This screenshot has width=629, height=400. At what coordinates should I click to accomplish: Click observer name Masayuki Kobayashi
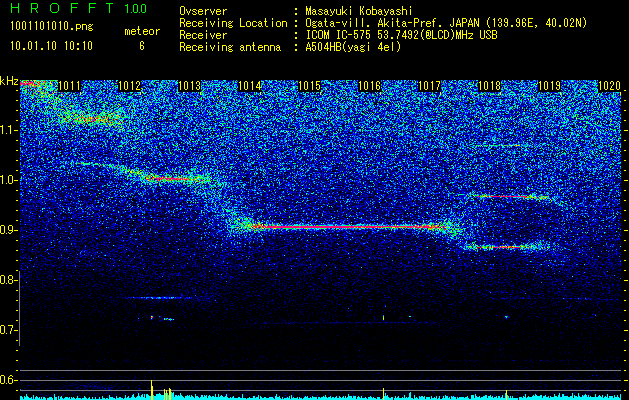coord(359,11)
